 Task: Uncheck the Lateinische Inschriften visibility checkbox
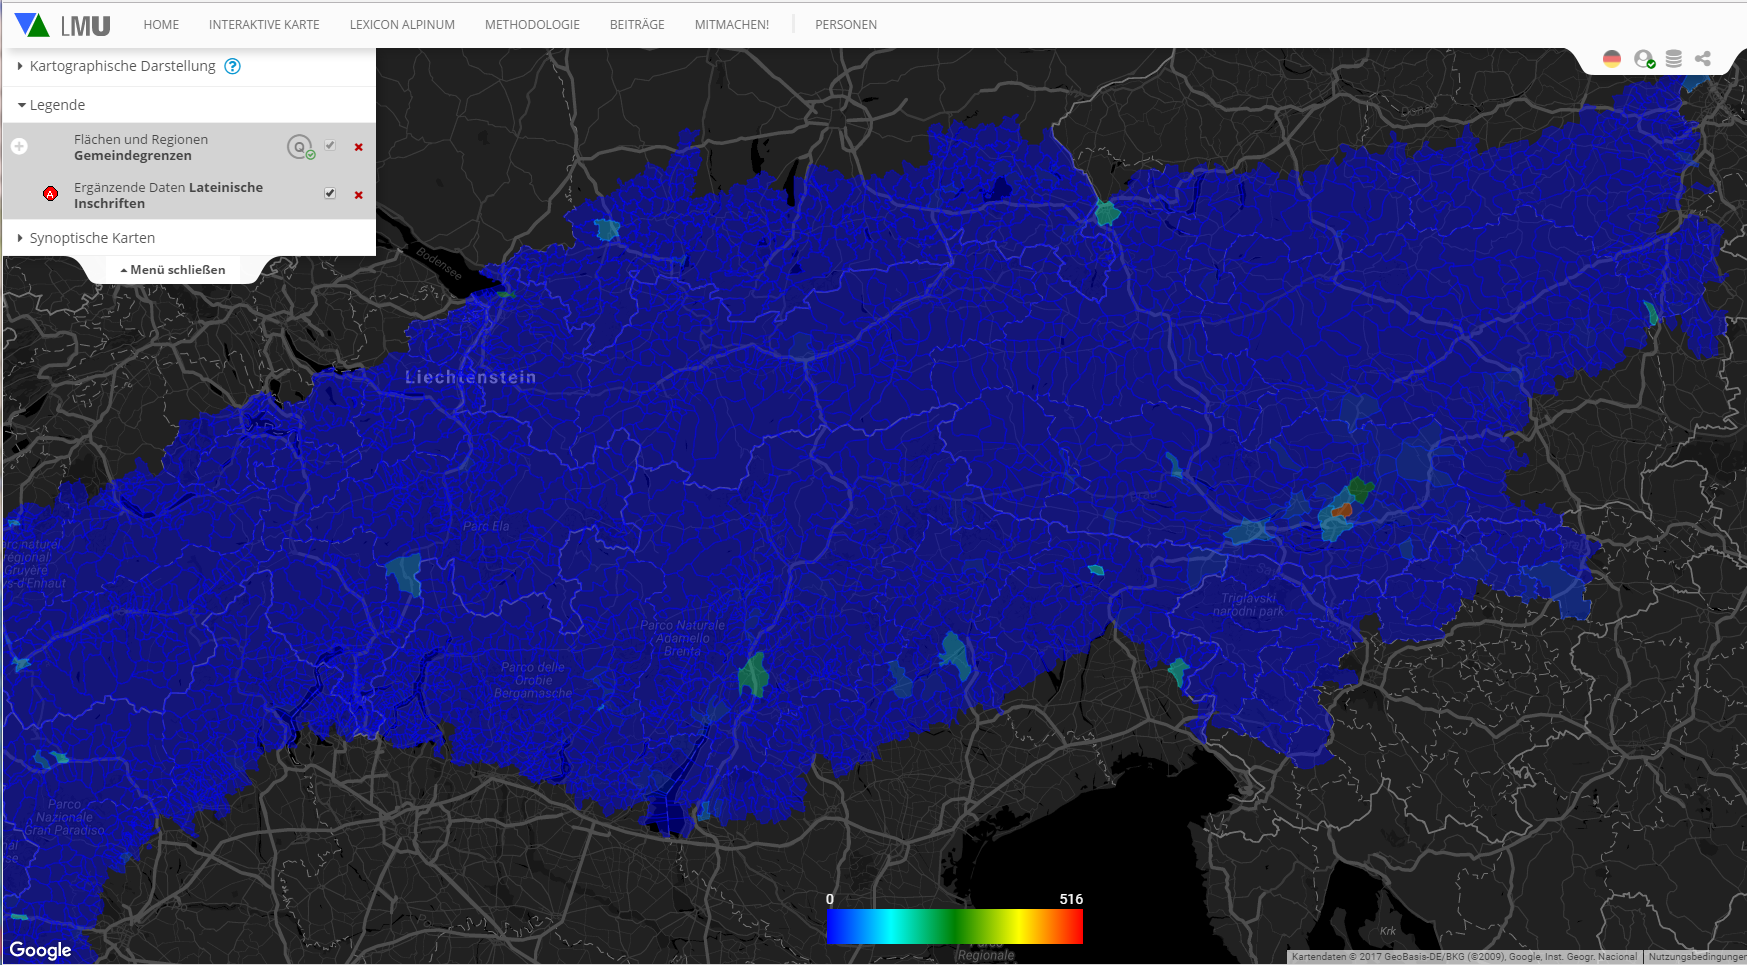[x=330, y=193]
